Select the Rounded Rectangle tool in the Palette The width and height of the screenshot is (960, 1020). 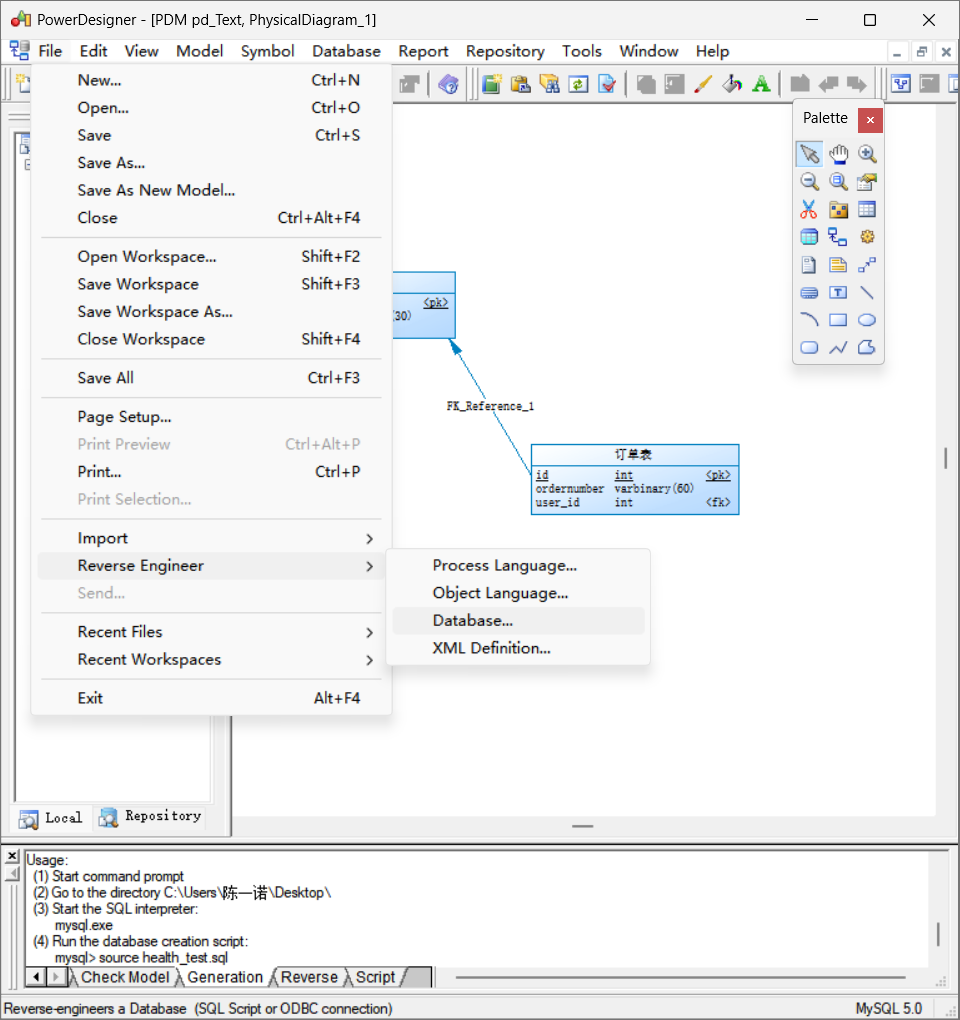tap(809, 347)
